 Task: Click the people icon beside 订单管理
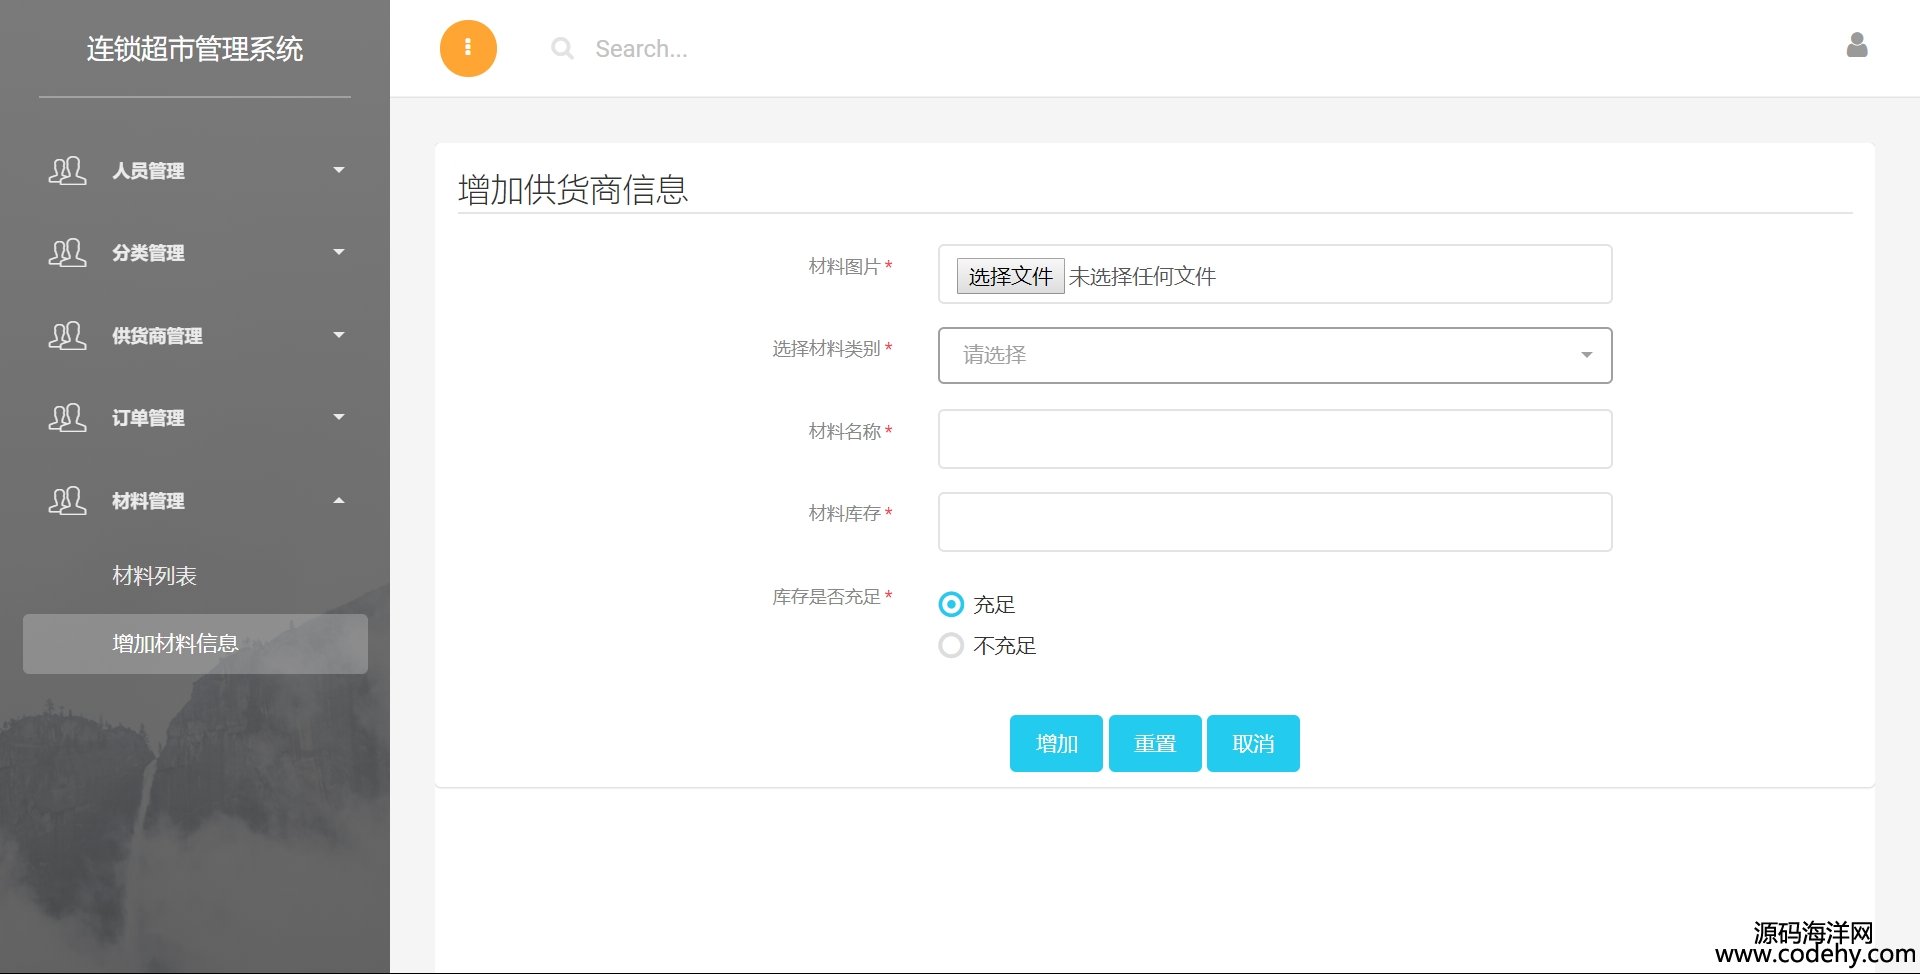pos(67,418)
